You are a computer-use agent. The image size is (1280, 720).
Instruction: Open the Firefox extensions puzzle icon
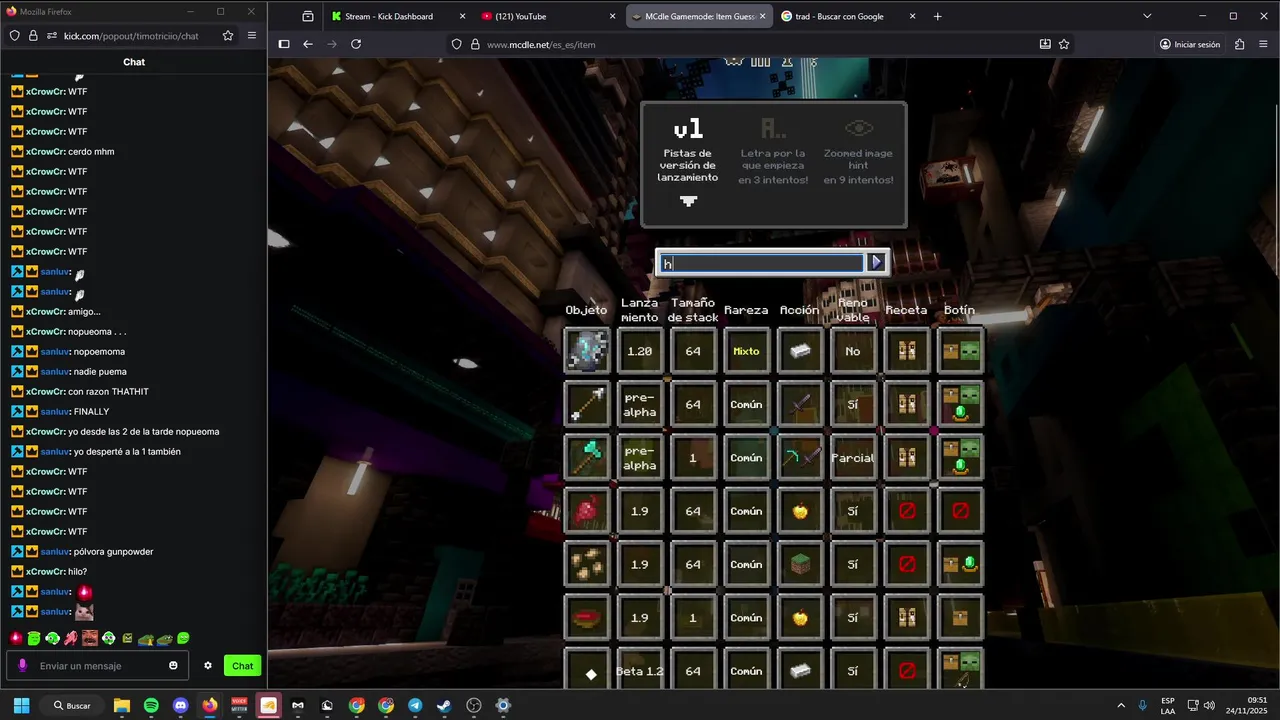tap(1239, 44)
